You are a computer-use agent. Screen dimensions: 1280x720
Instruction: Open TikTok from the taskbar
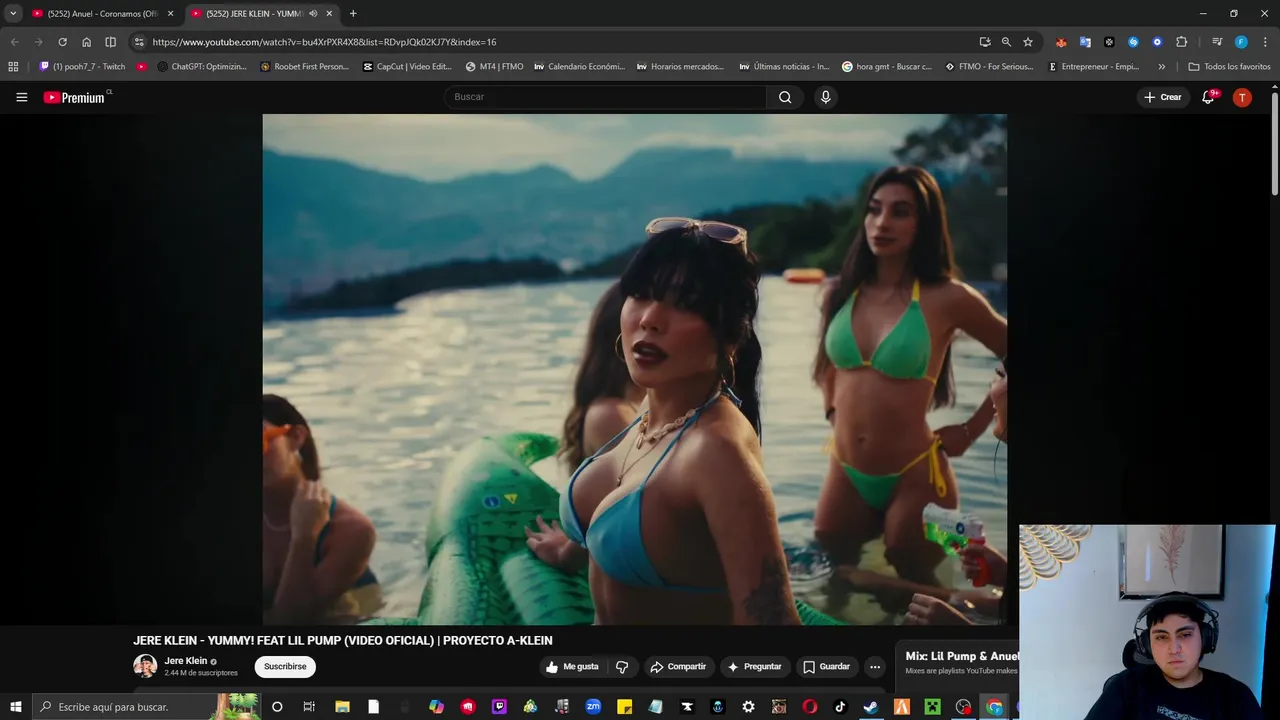pyautogui.click(x=840, y=707)
